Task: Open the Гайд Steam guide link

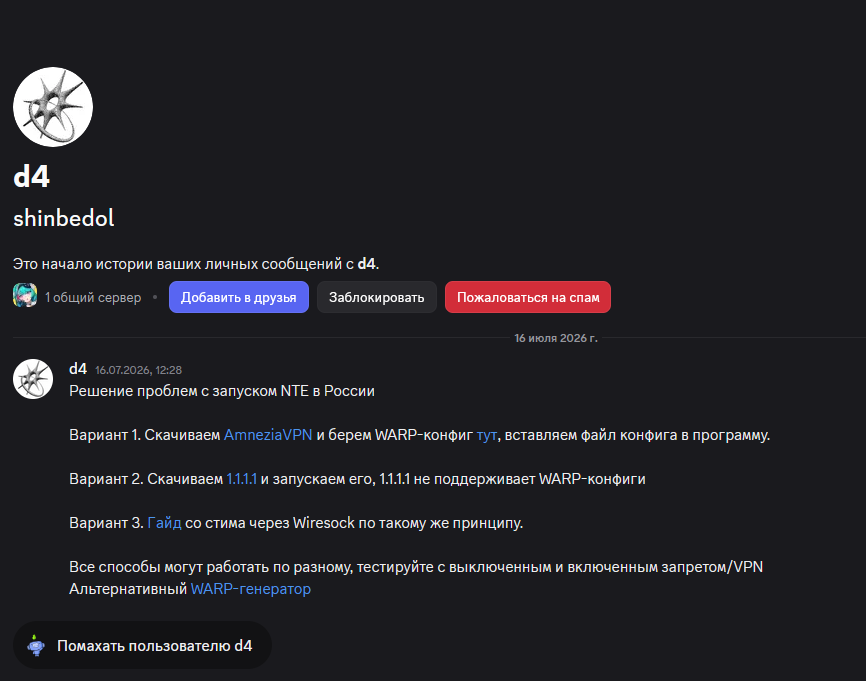Action: [x=164, y=523]
